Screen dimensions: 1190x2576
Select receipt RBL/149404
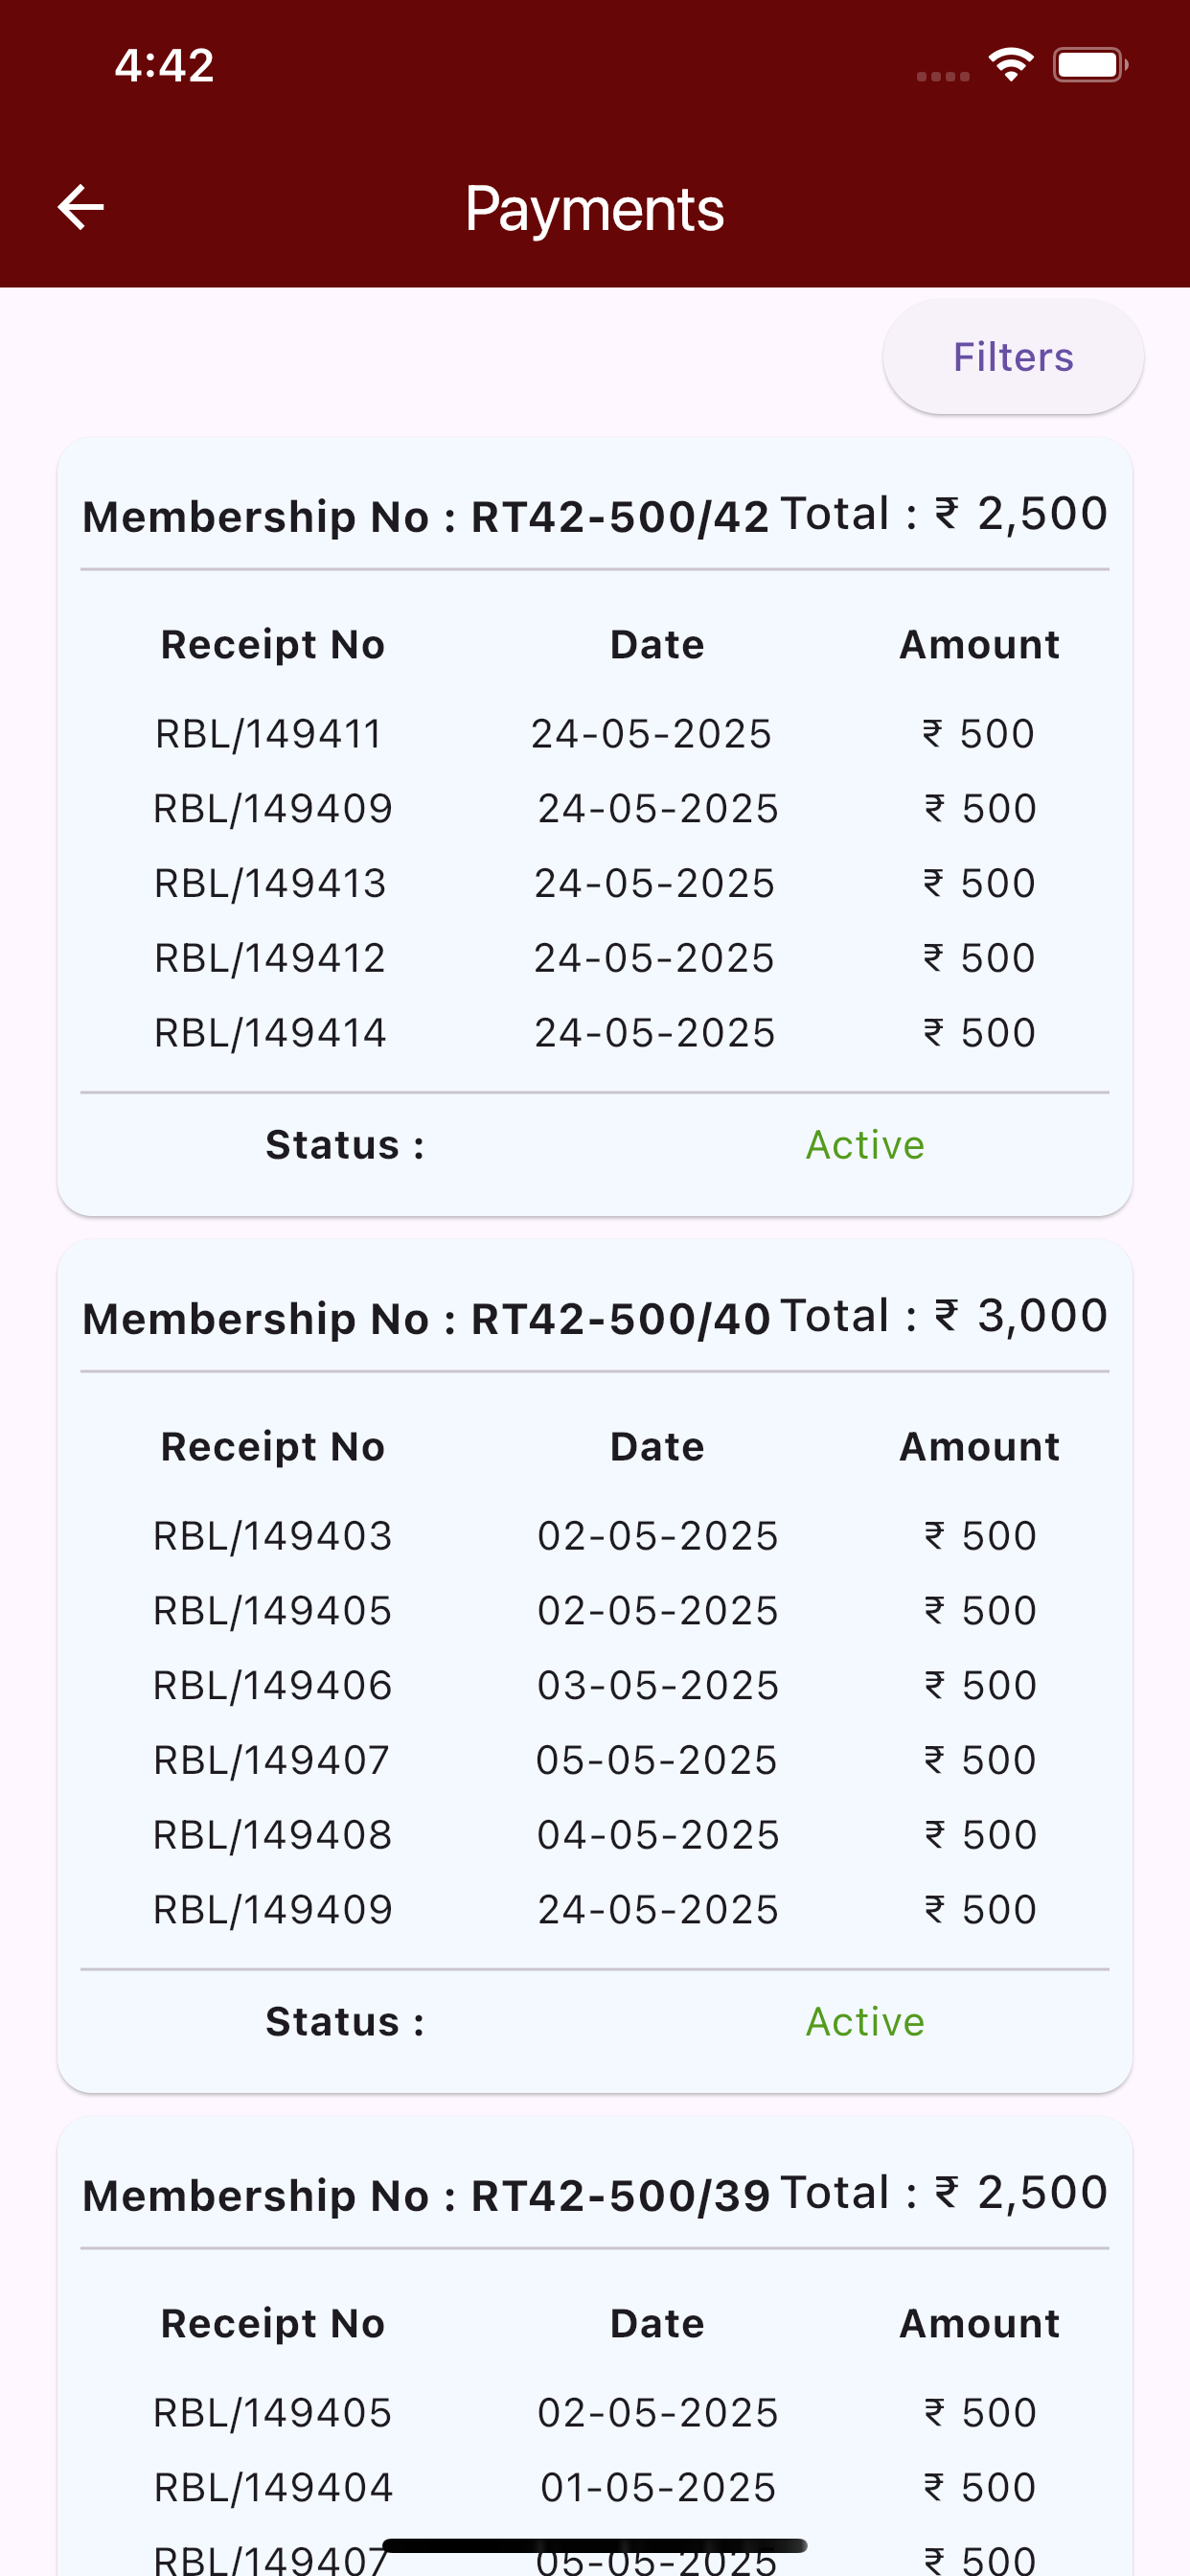[595, 2488]
